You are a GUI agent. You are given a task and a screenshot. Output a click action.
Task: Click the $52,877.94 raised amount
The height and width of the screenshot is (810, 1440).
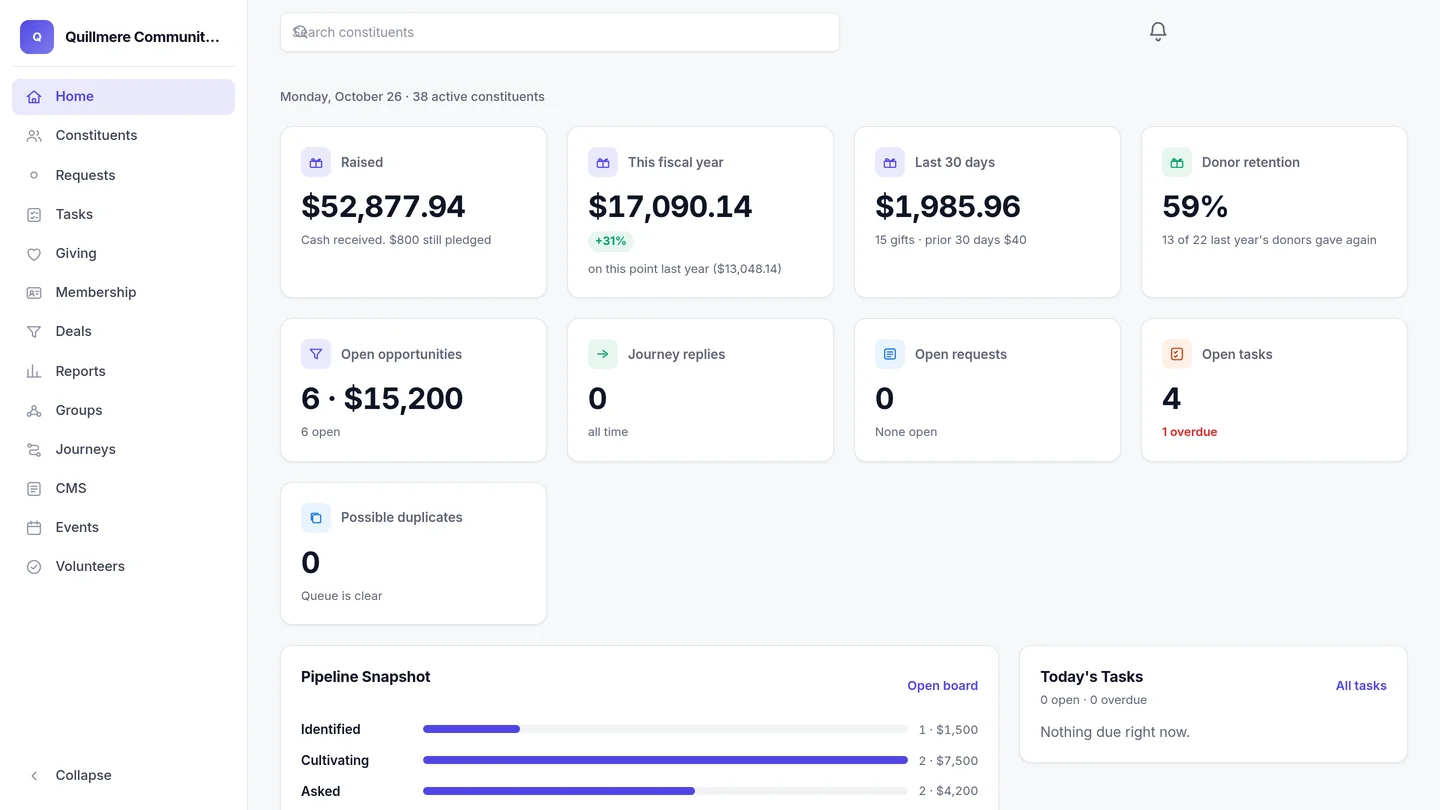[x=383, y=206]
